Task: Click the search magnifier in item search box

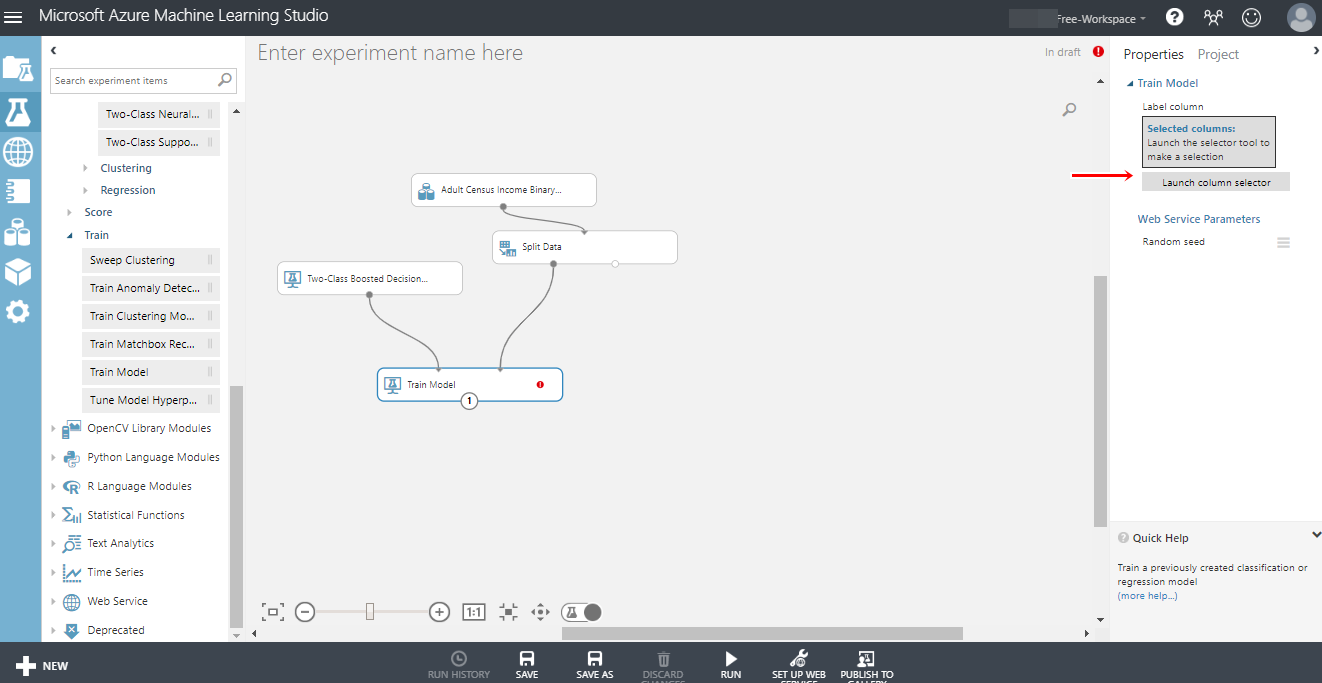Action: point(226,80)
